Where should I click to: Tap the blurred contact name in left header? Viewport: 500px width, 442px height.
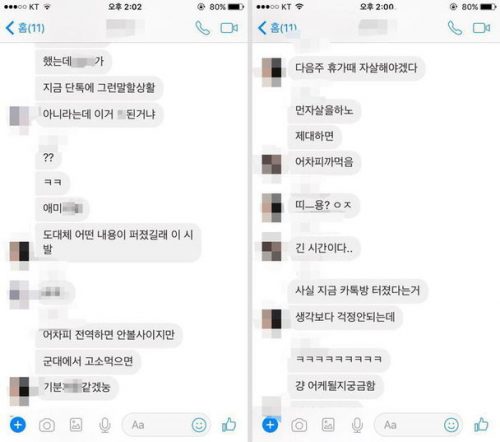[122, 27]
